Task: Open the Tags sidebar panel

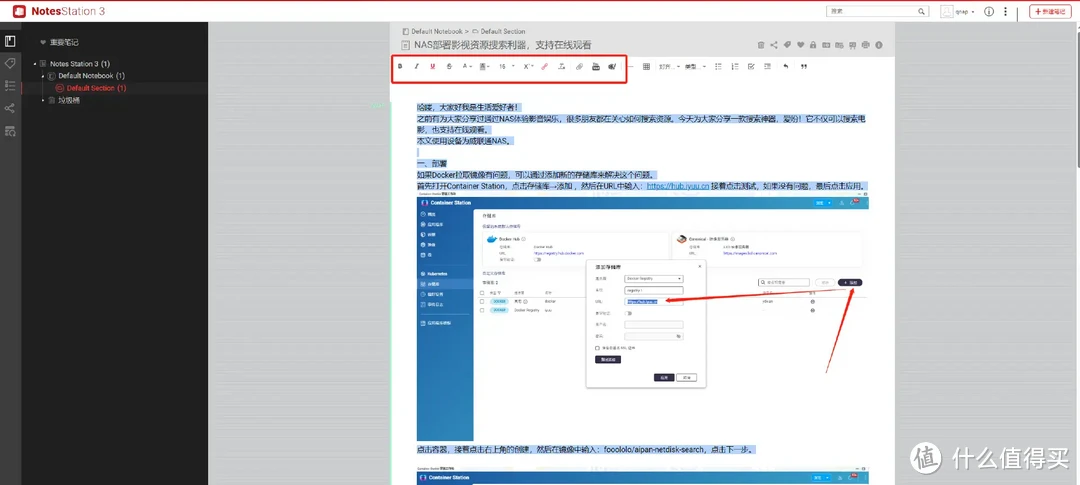Action: [10, 63]
